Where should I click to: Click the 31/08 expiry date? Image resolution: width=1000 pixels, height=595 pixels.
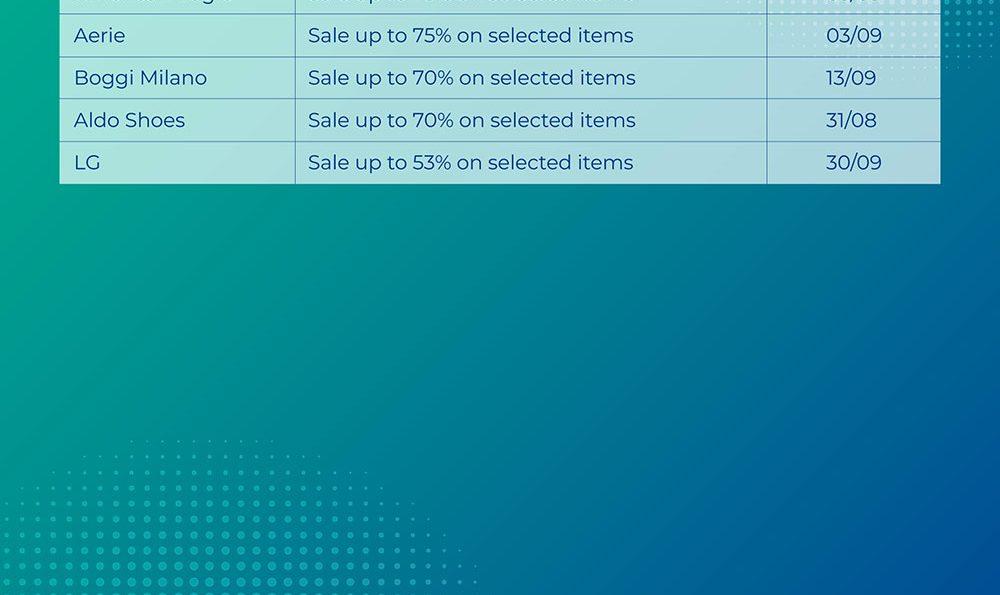coord(851,121)
